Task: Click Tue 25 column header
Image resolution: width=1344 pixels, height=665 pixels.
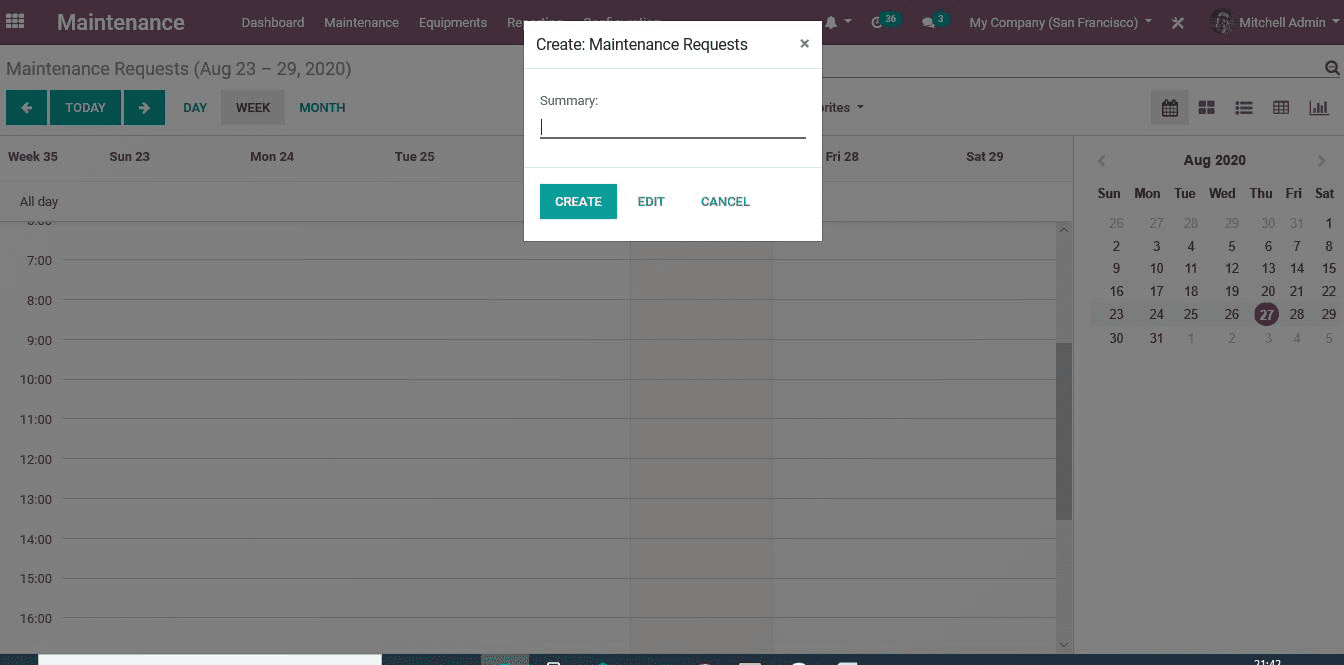Action: (x=414, y=156)
